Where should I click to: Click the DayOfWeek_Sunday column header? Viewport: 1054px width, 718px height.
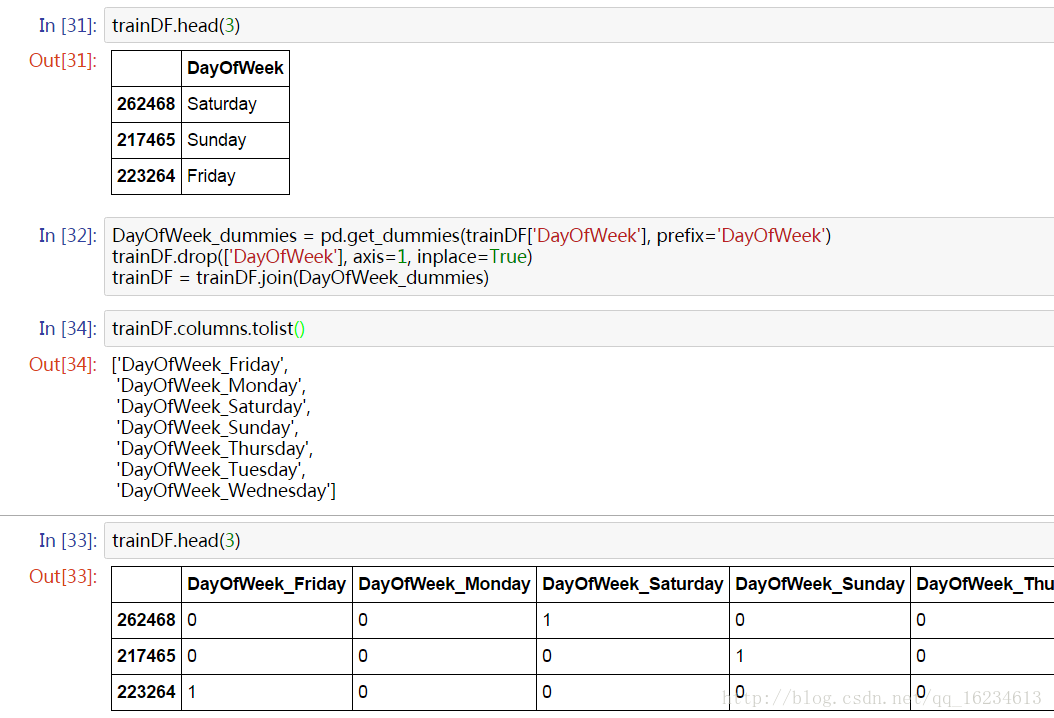click(x=820, y=584)
